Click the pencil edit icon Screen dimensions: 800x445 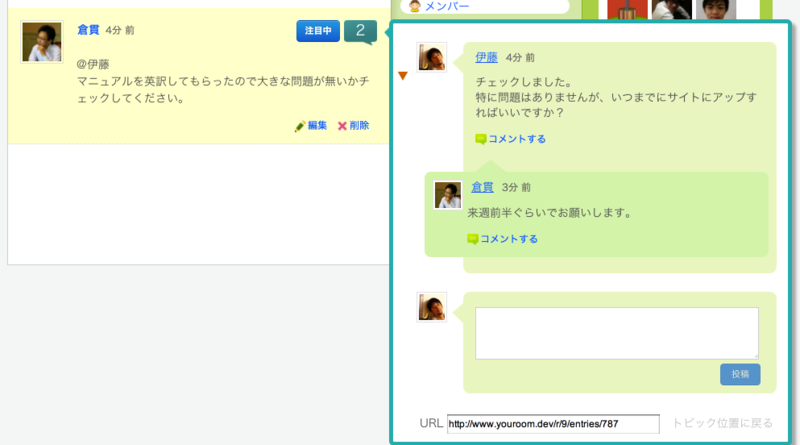coord(300,126)
